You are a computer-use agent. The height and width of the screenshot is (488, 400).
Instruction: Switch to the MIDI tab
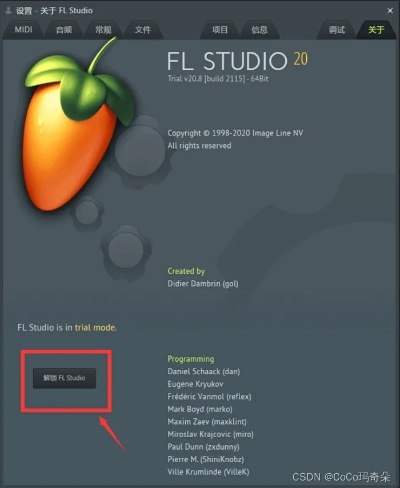(23, 30)
